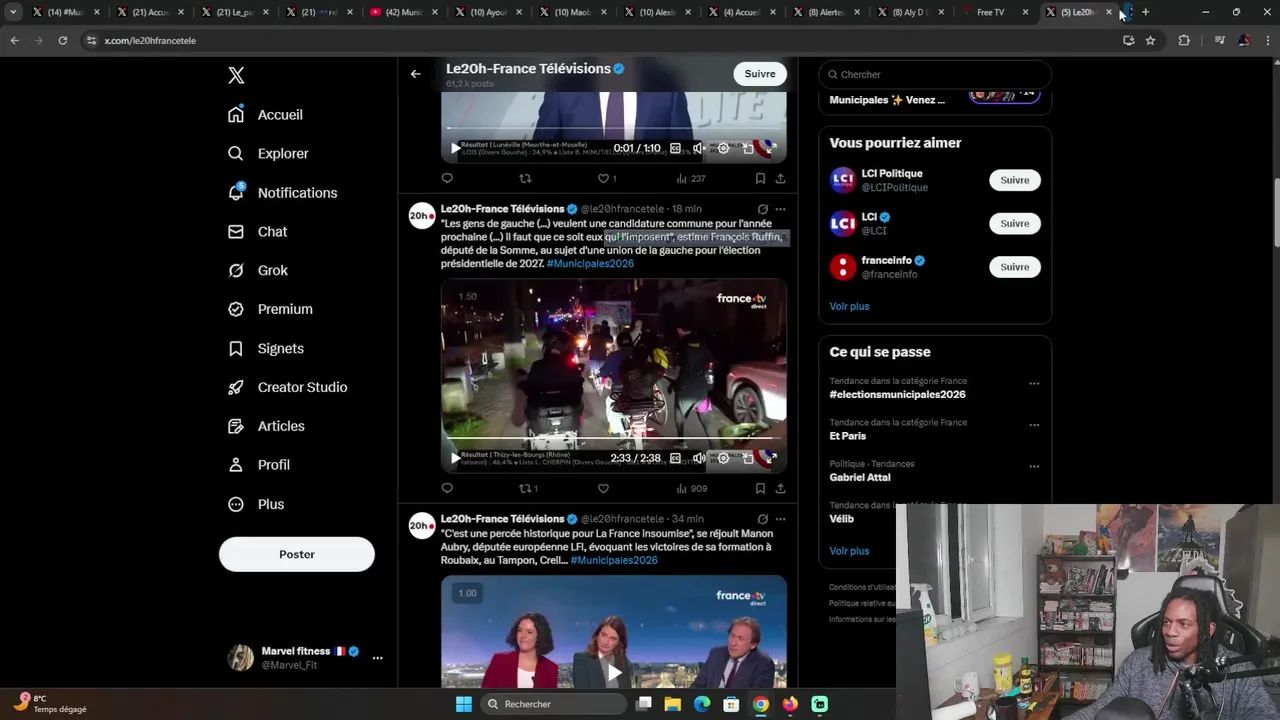The image size is (1280, 720).
Task: Open settings gear on the 2:38 video
Action: (723, 458)
